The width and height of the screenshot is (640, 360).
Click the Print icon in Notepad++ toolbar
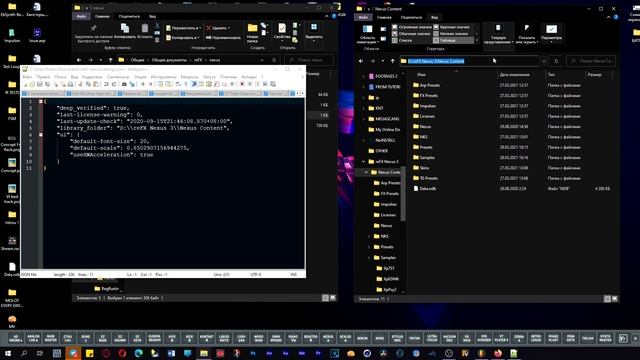point(71,84)
